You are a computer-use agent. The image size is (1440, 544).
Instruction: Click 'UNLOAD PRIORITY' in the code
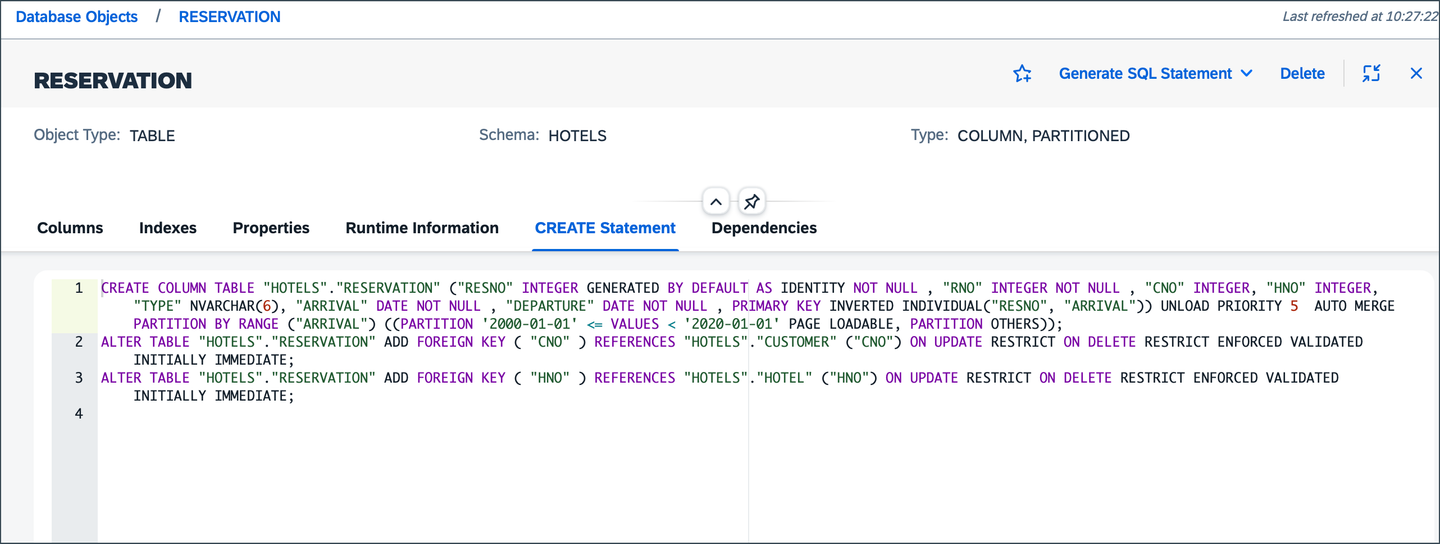pos(1221,306)
